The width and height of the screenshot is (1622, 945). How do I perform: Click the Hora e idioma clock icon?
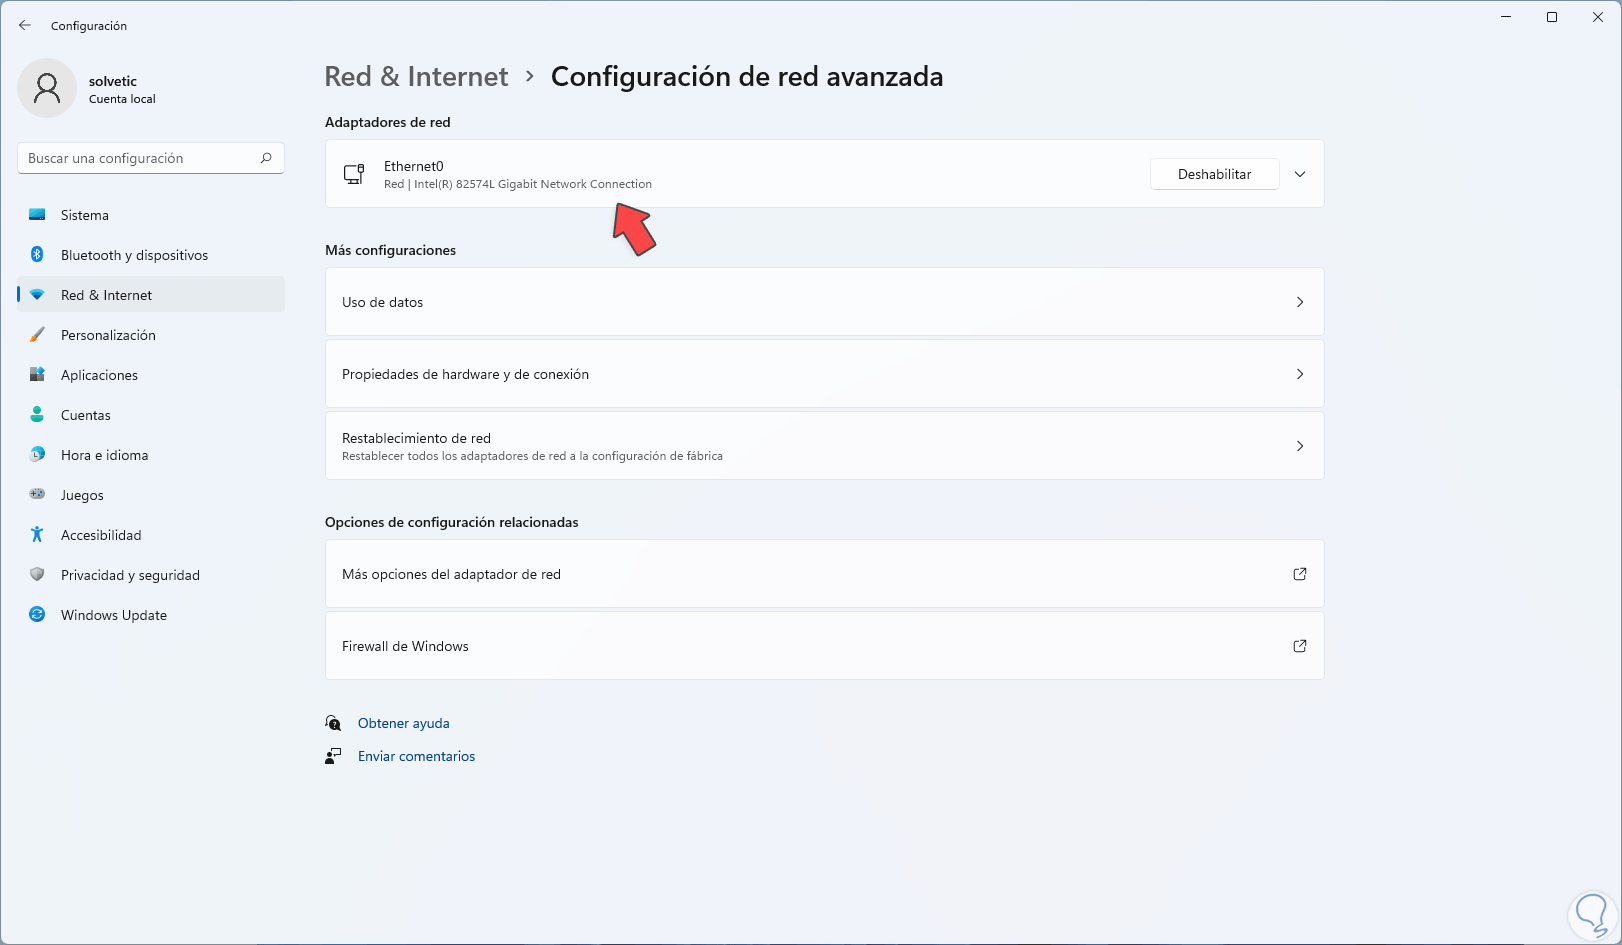(37, 455)
